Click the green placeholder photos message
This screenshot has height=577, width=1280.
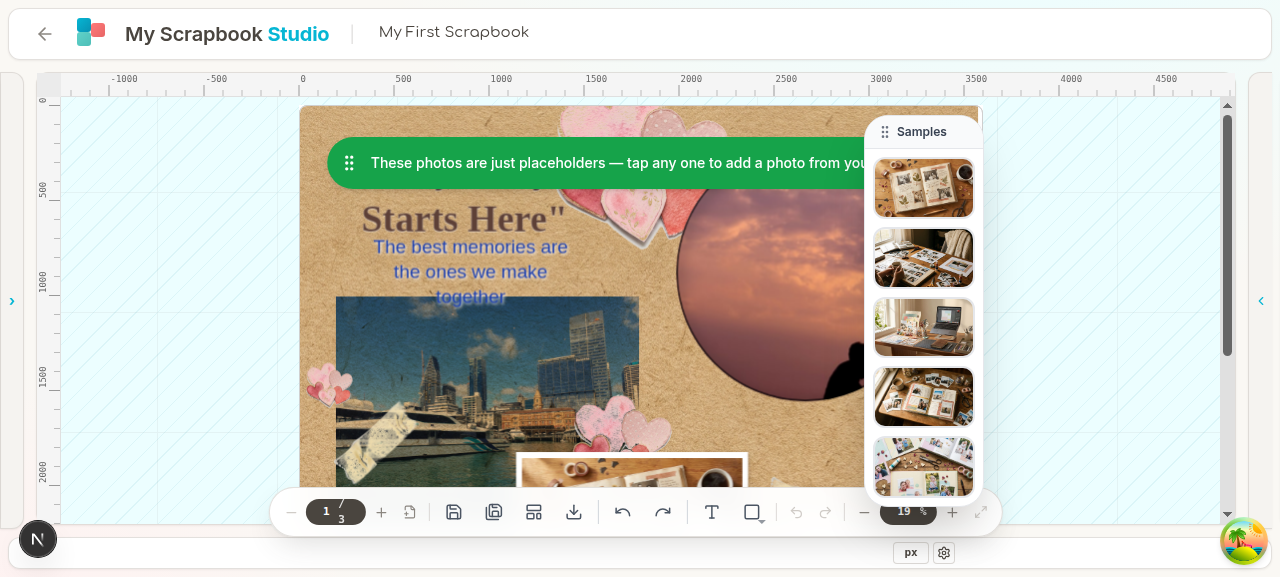pos(618,163)
